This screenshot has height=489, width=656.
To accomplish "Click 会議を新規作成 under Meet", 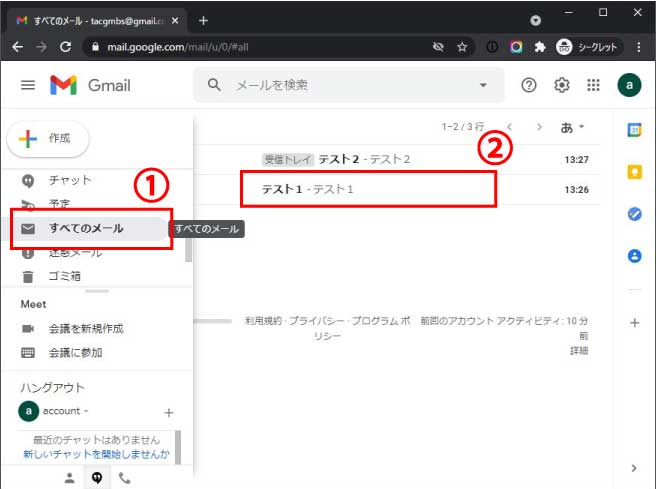I will click(86, 329).
